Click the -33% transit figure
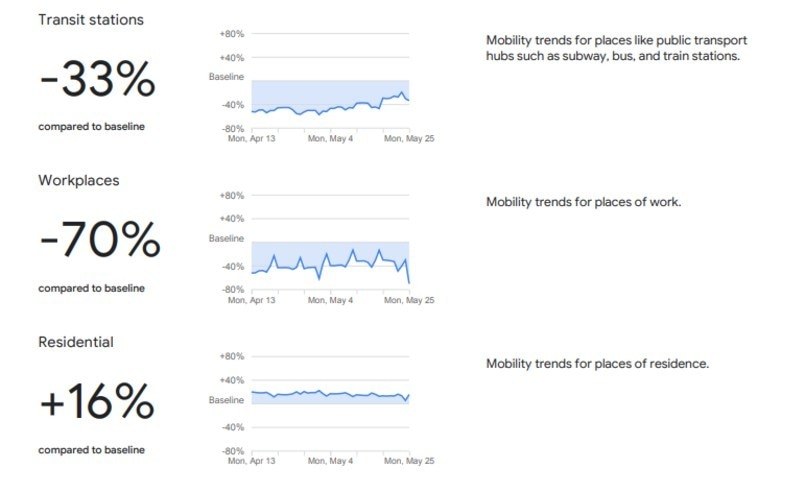The image size is (800, 480). tap(97, 79)
